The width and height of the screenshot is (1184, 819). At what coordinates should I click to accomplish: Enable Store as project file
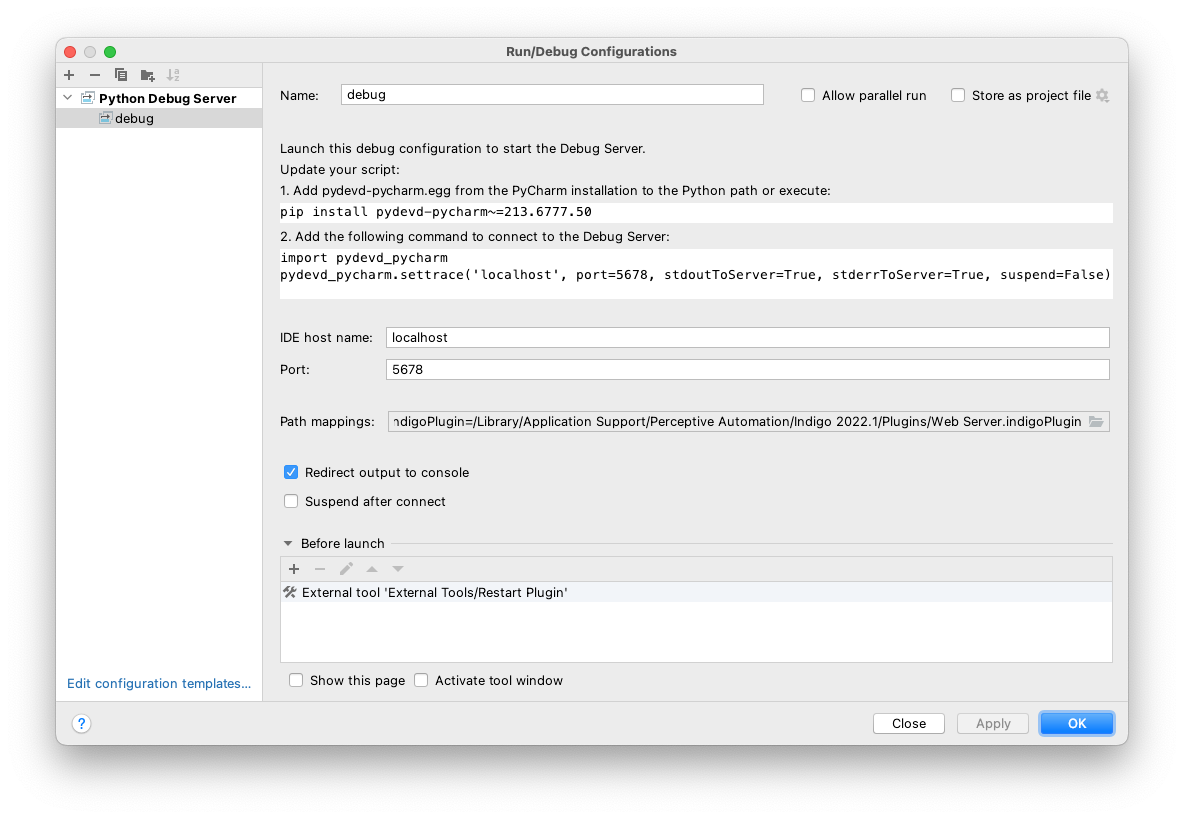[957, 95]
